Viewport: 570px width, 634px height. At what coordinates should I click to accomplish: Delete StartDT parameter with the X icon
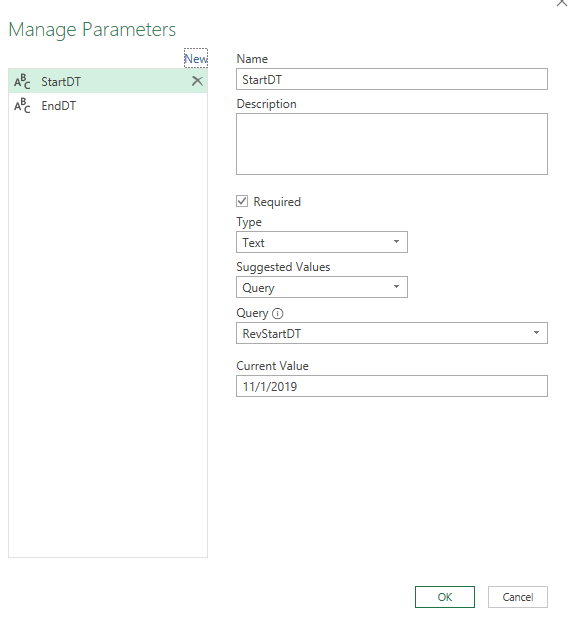tap(197, 81)
